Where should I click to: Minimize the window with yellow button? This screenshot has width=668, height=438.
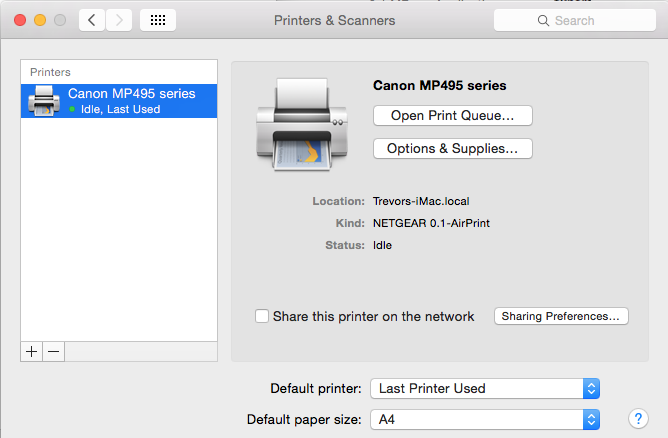coord(40,20)
